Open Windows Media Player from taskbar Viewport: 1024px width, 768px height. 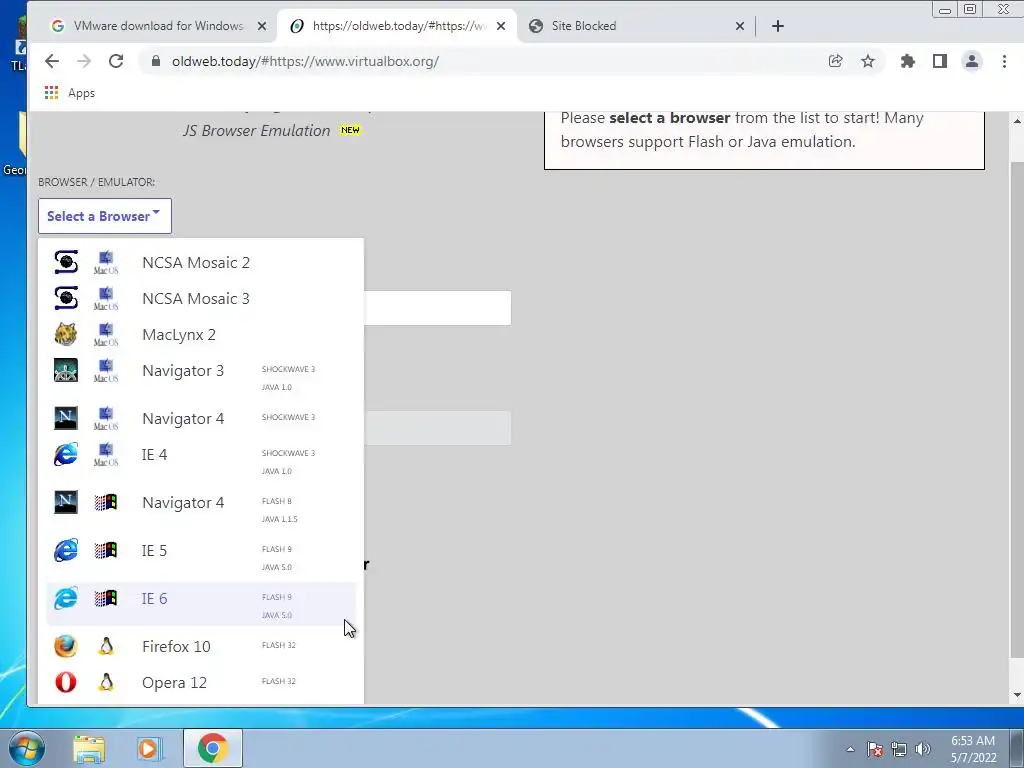pyautogui.click(x=149, y=748)
